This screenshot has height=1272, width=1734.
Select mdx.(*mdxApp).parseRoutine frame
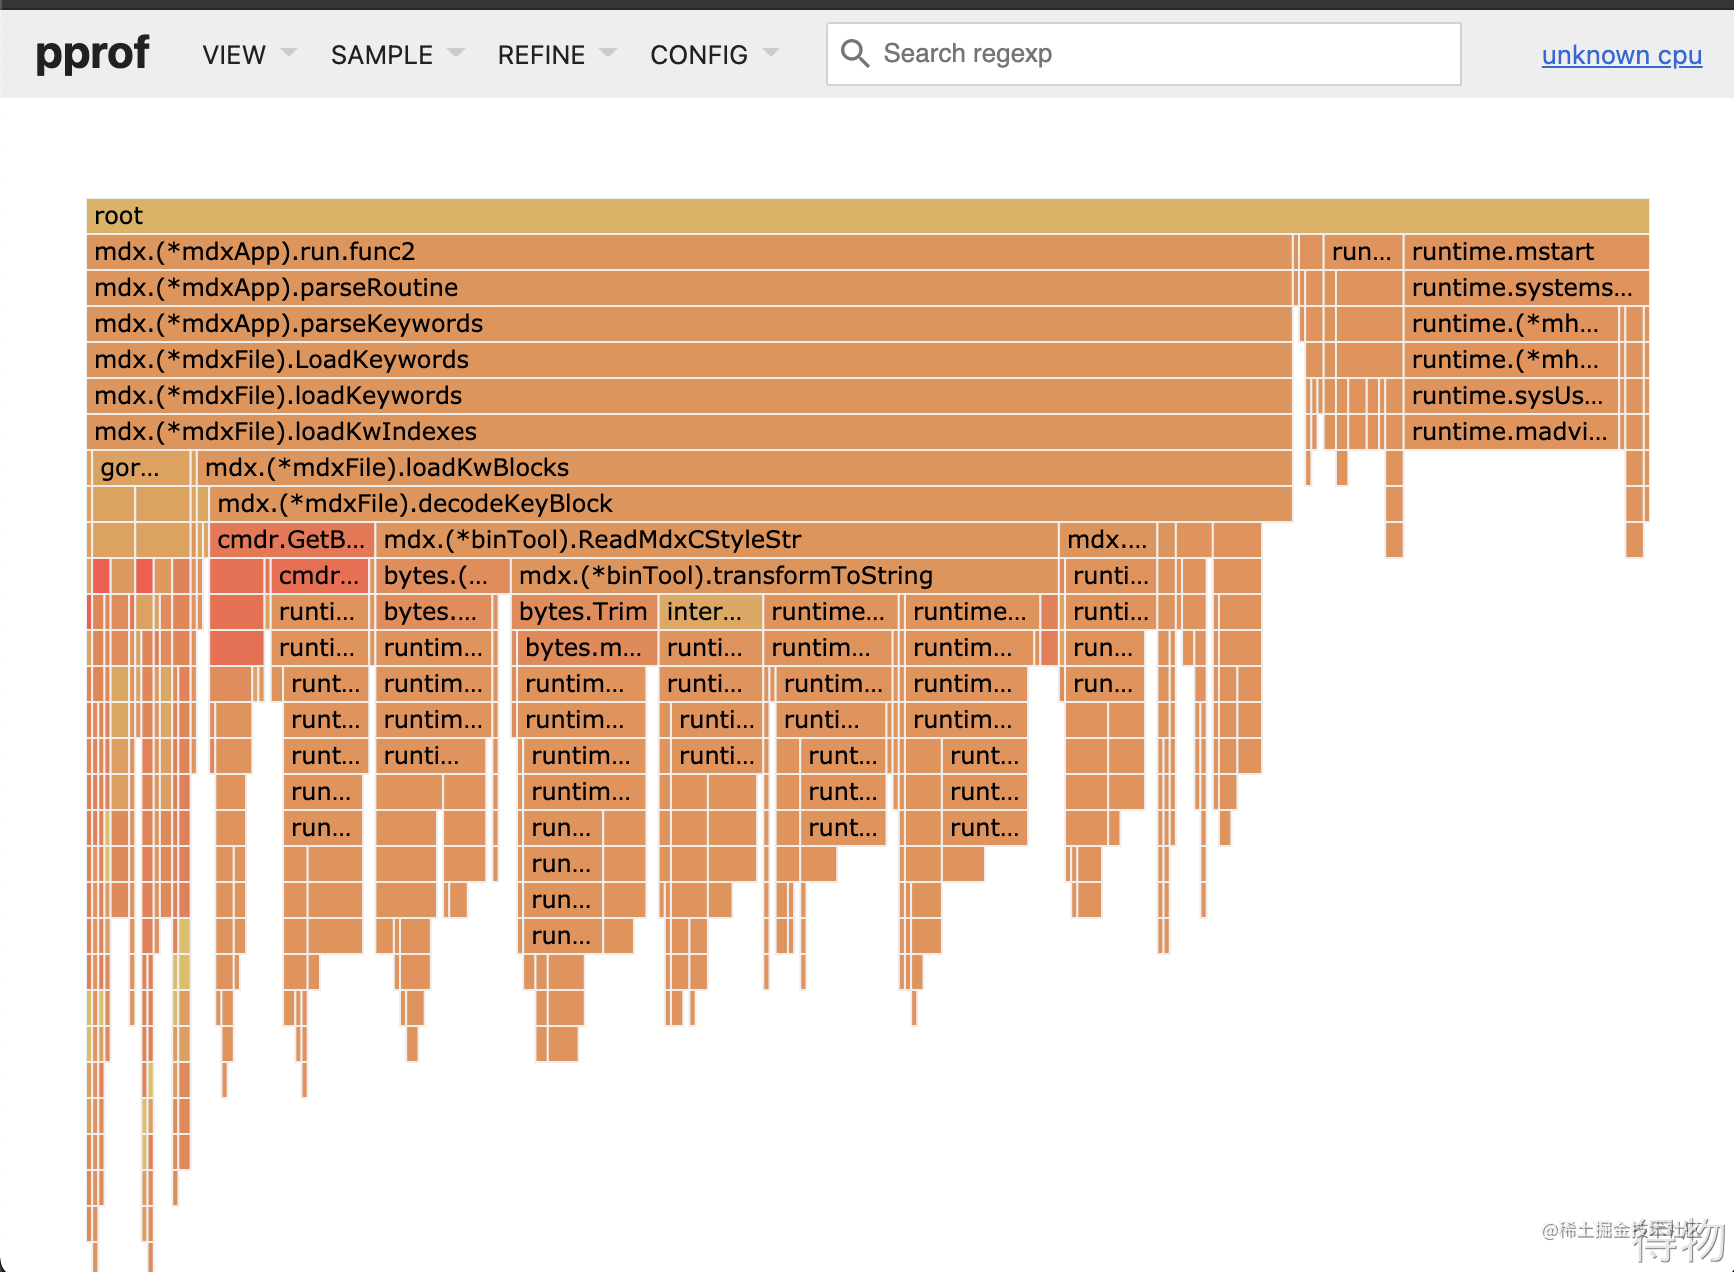689,288
